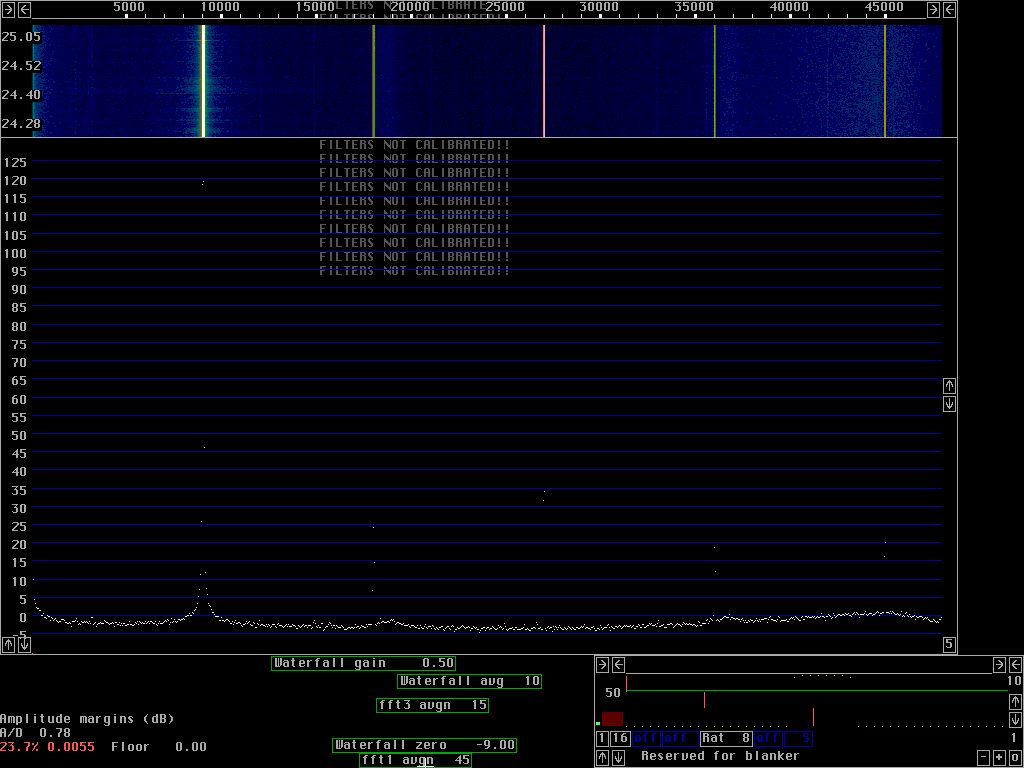Click the yellow waterfall line near 18000
Image resolution: width=1024 pixels, height=768 pixels.
374,81
